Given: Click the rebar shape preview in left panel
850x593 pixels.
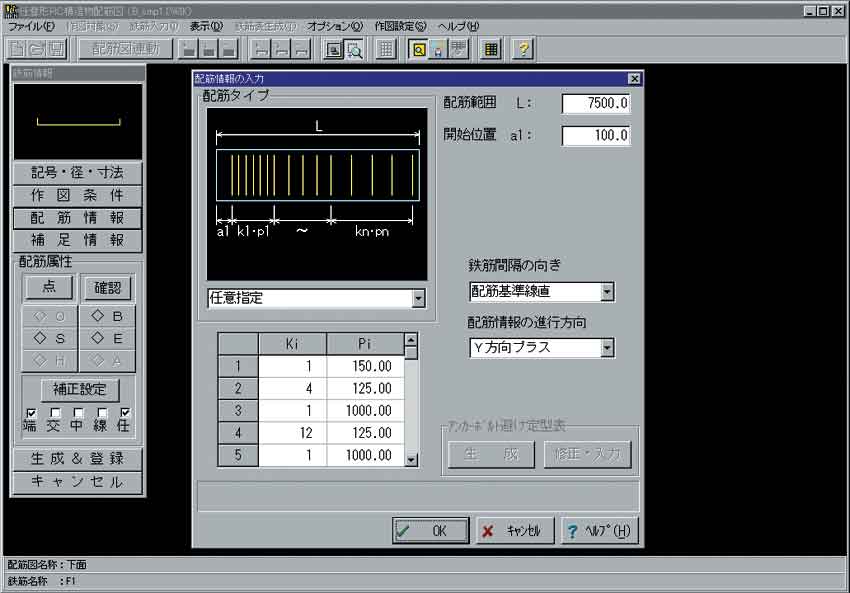Looking at the screenshot, I should tap(78, 121).
